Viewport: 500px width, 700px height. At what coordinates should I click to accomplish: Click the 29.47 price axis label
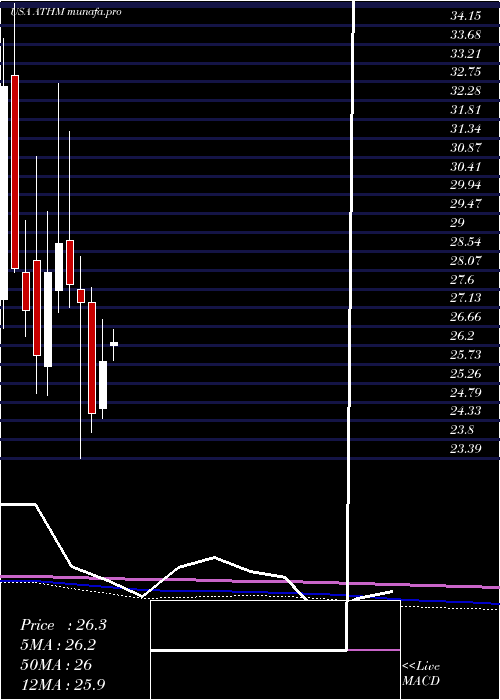click(466, 204)
